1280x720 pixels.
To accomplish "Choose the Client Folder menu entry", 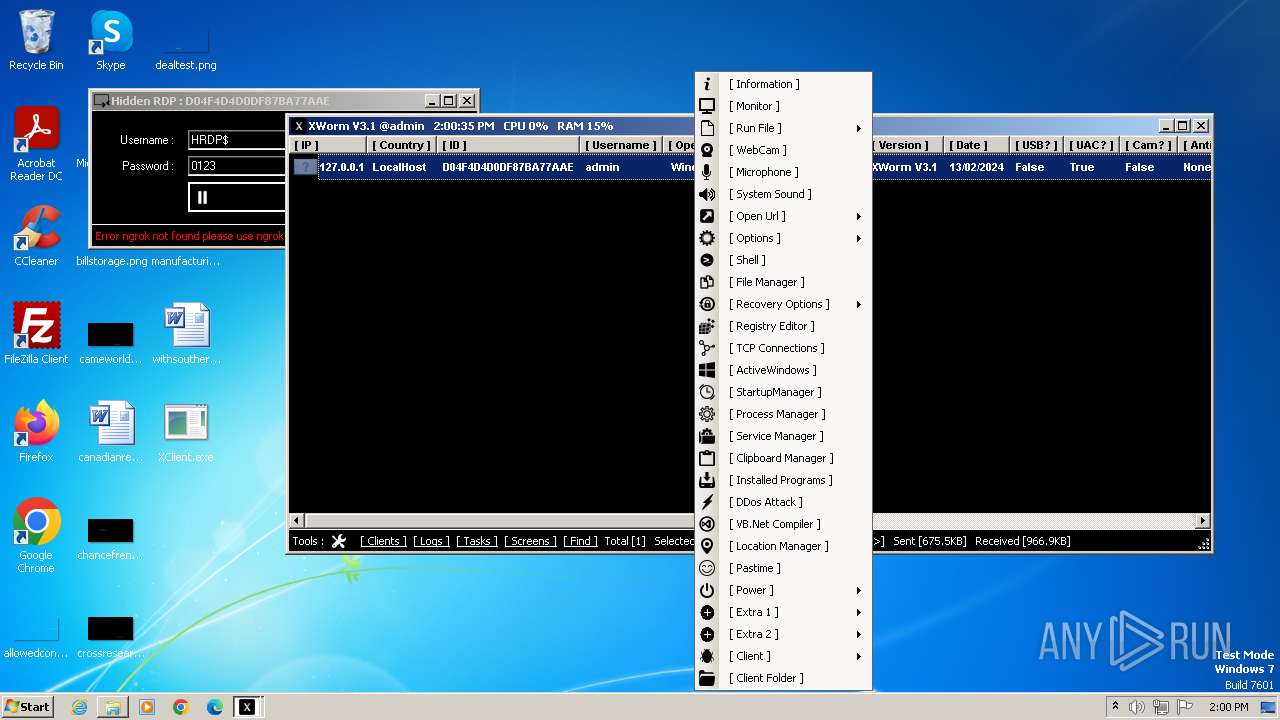I will click(783, 678).
